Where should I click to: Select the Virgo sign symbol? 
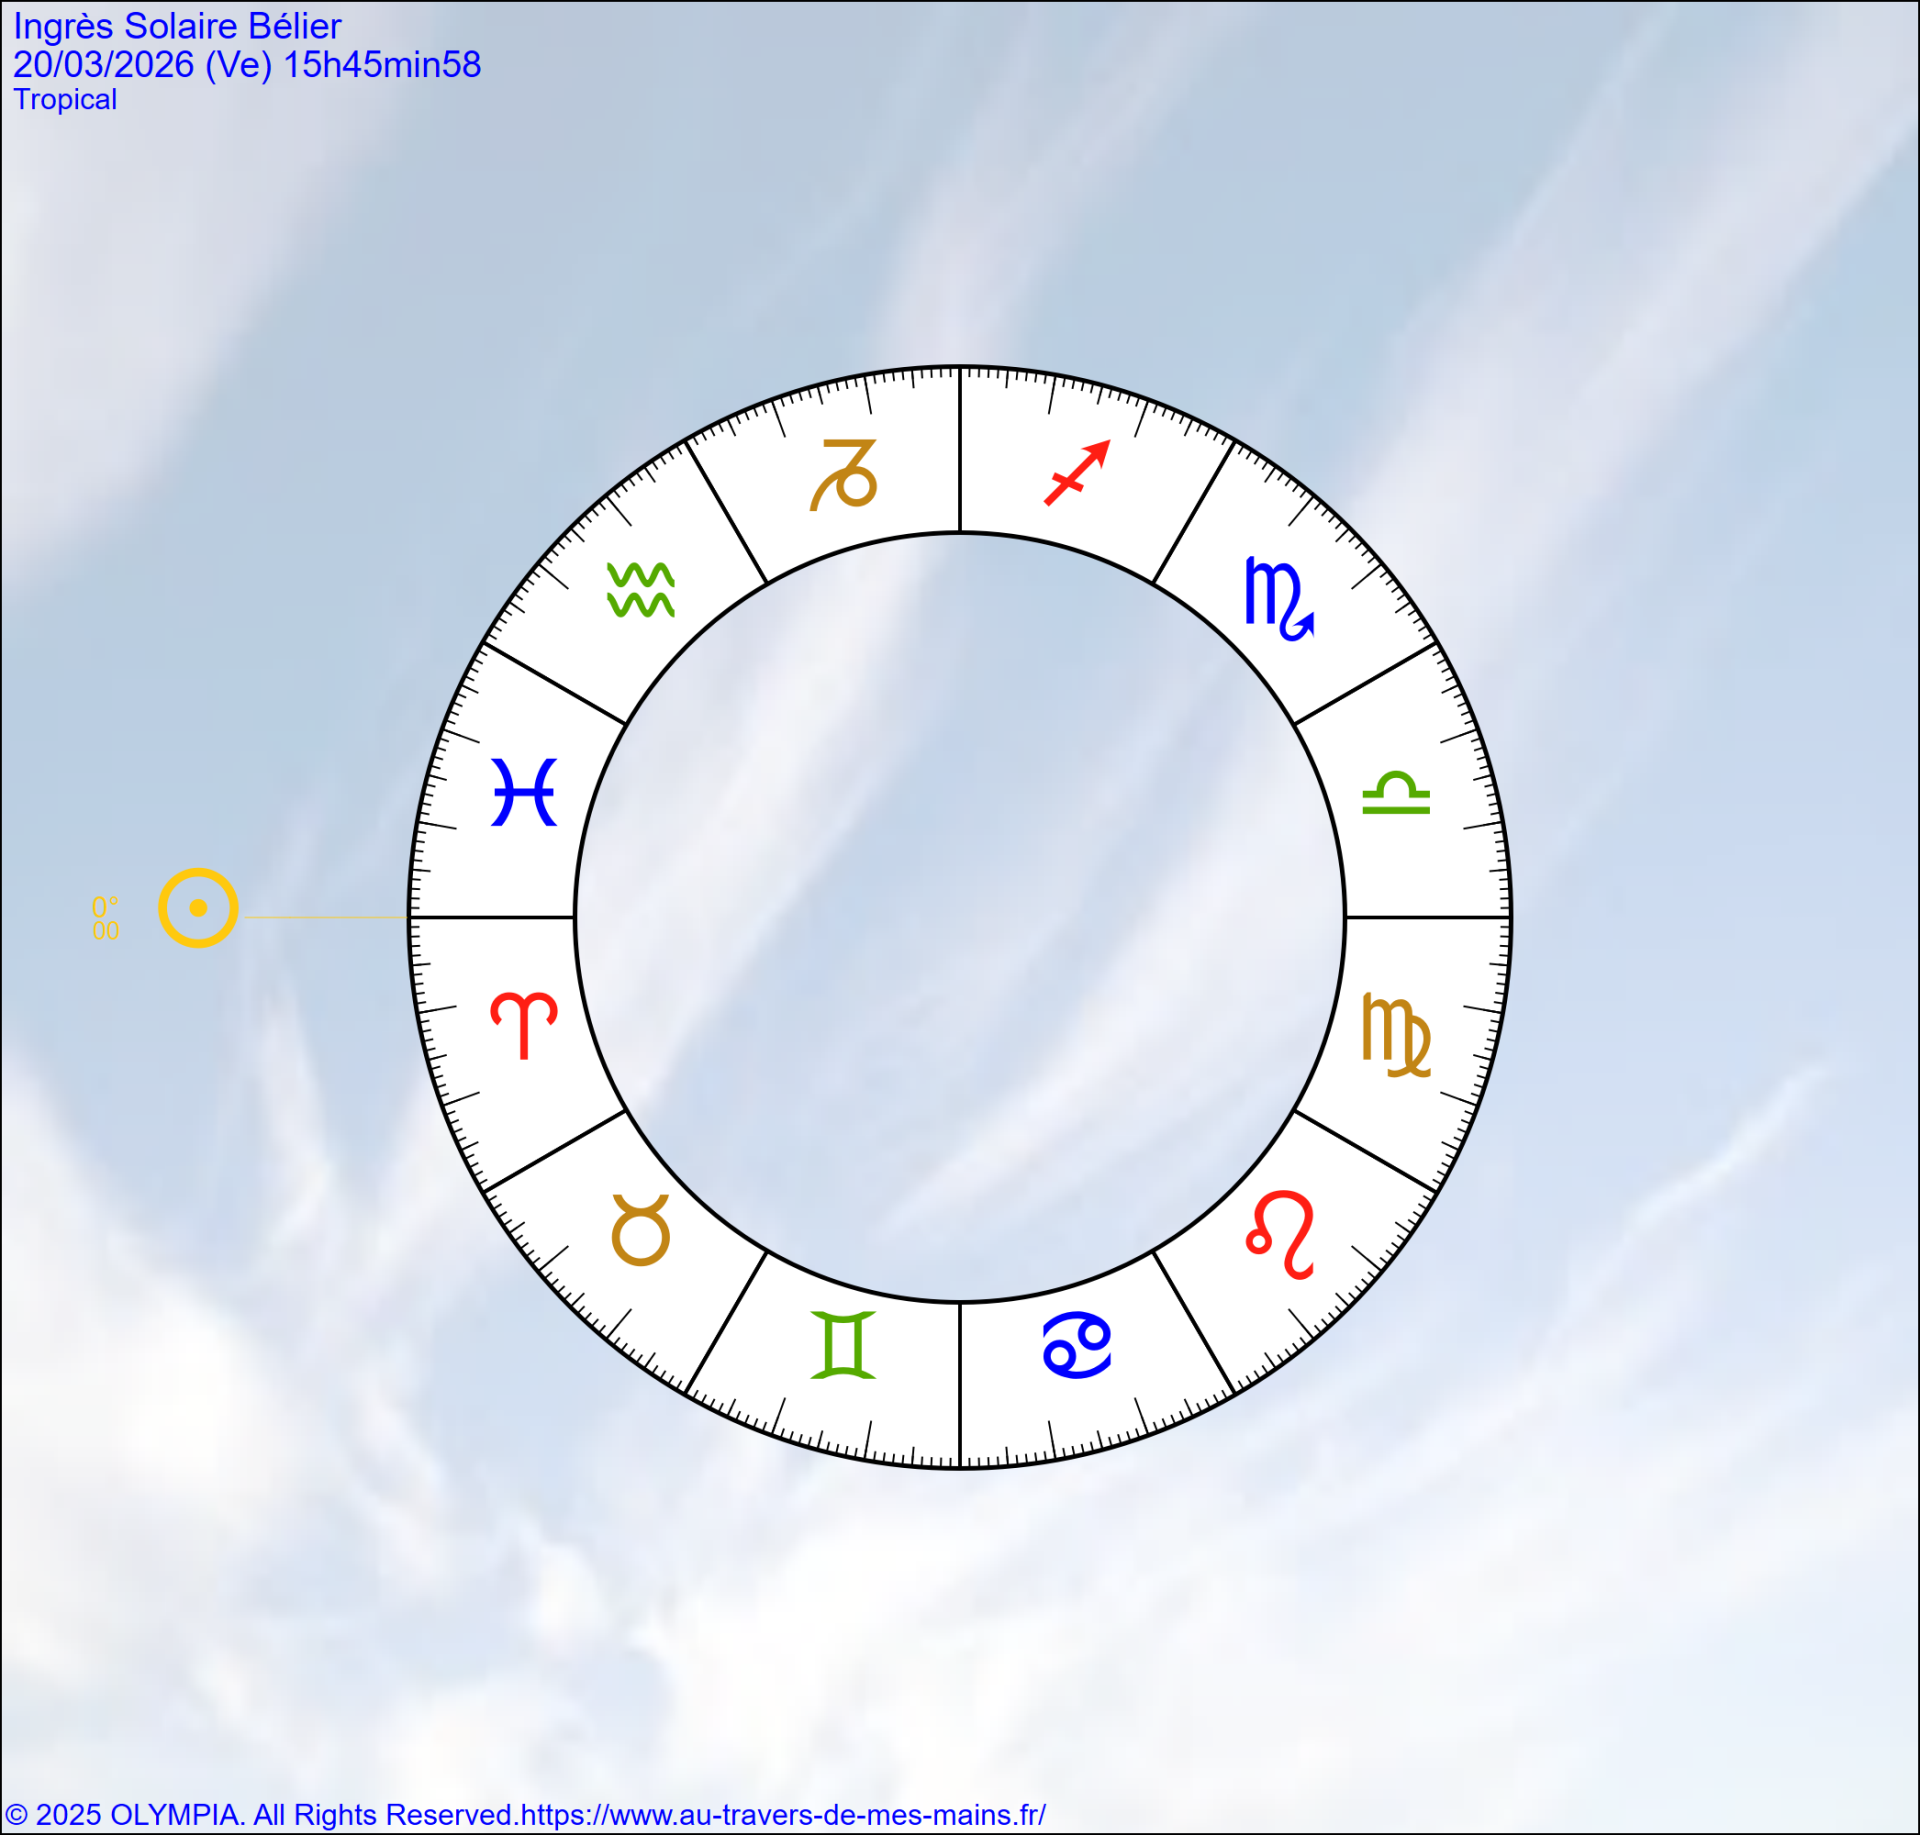click(1396, 1035)
